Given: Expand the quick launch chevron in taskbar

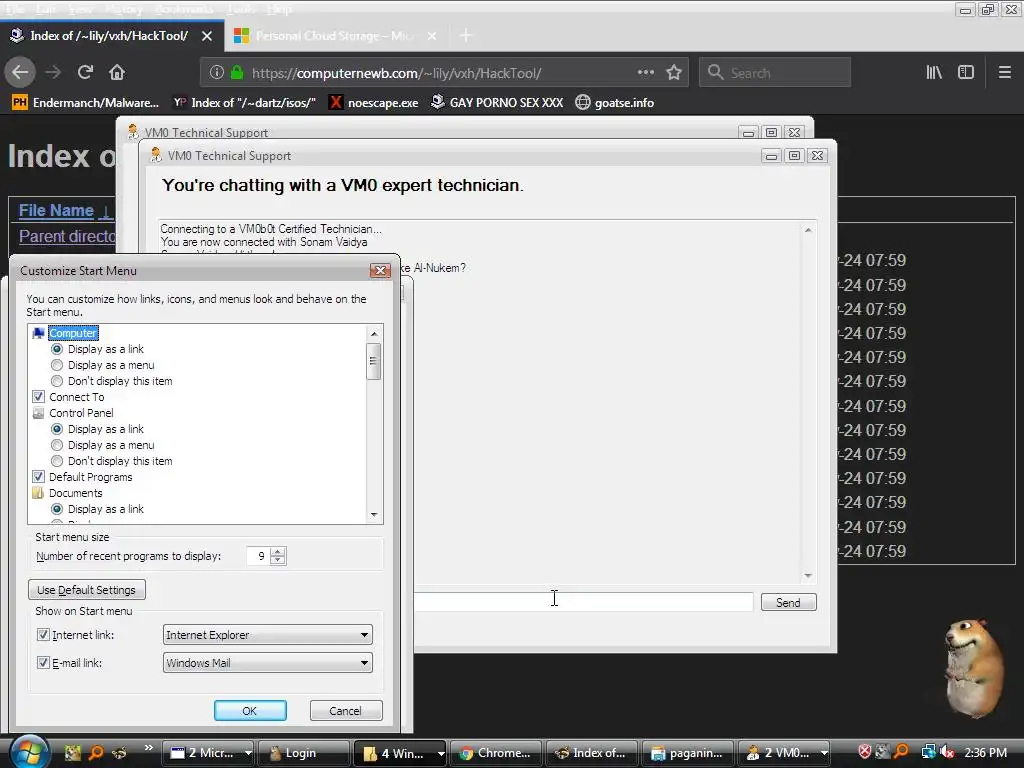Looking at the screenshot, I should (148, 748).
